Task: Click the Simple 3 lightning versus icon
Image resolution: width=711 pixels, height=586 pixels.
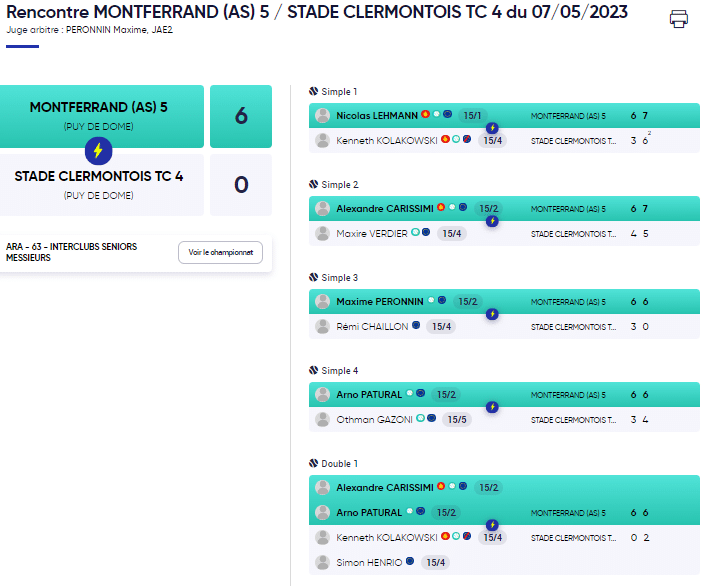Action: 492,314
